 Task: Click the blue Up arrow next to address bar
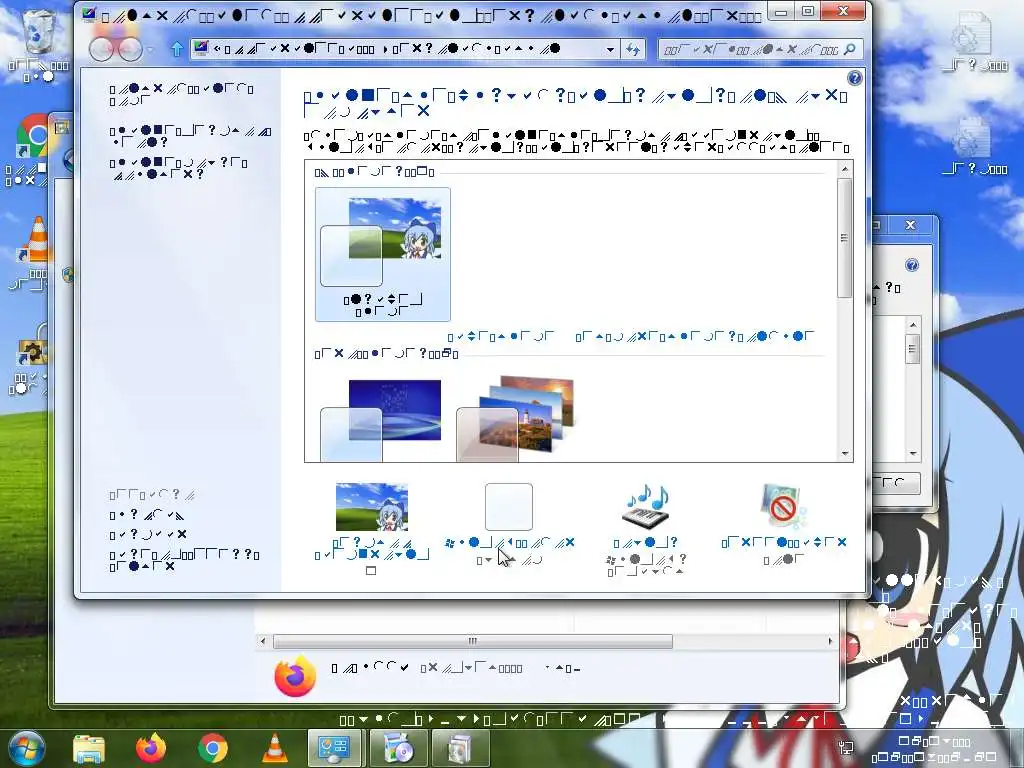click(x=176, y=49)
